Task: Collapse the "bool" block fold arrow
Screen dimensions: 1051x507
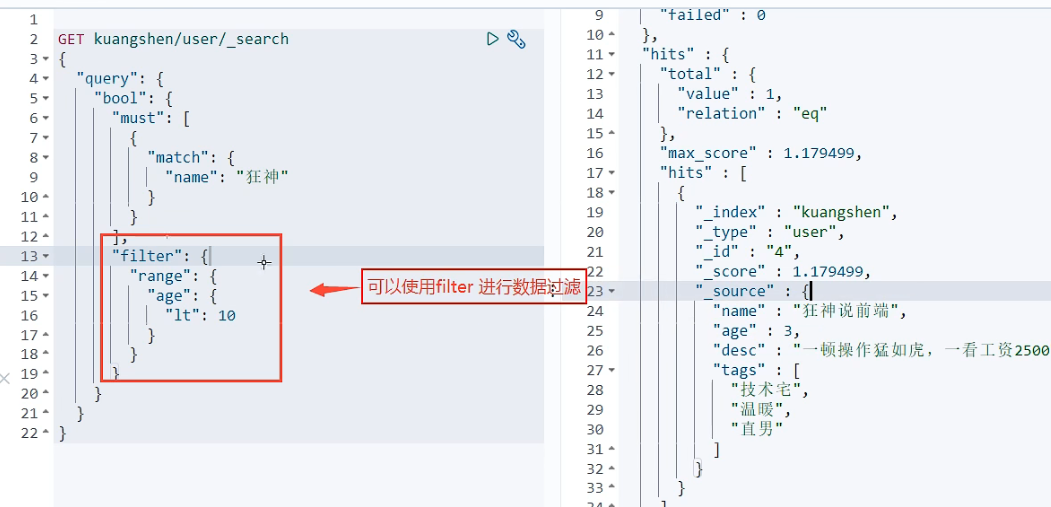Action: [46, 99]
